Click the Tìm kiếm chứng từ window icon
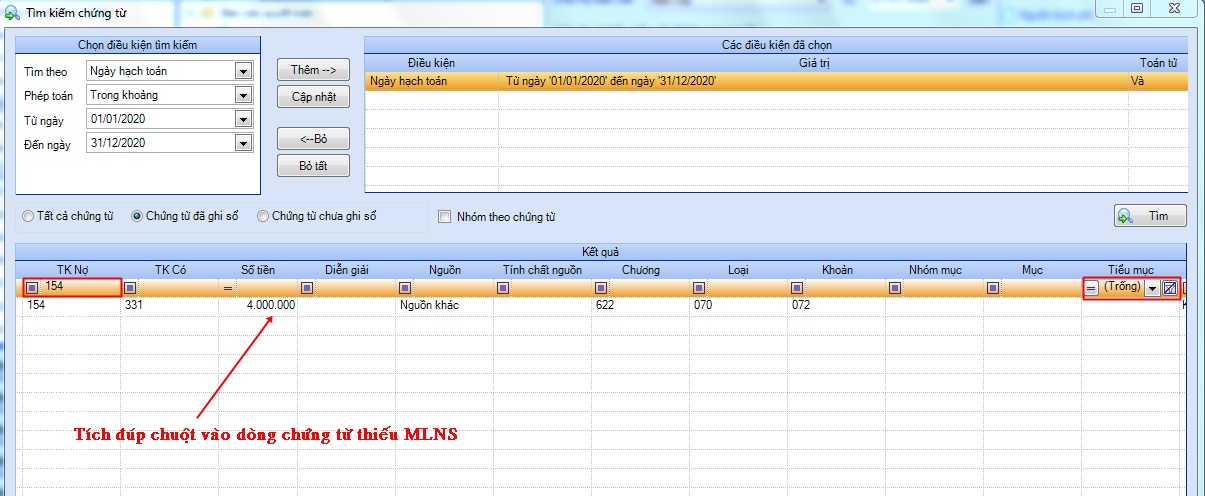This screenshot has height=496, width=1205. click(x=11, y=12)
